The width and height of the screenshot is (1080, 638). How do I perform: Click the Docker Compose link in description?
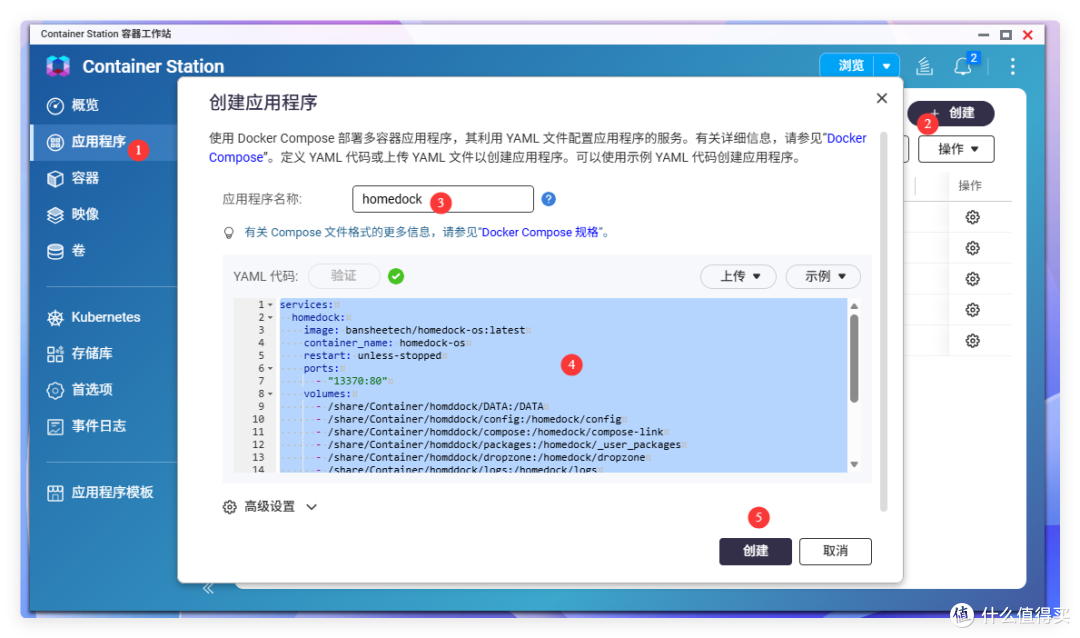pyautogui.click(x=847, y=138)
